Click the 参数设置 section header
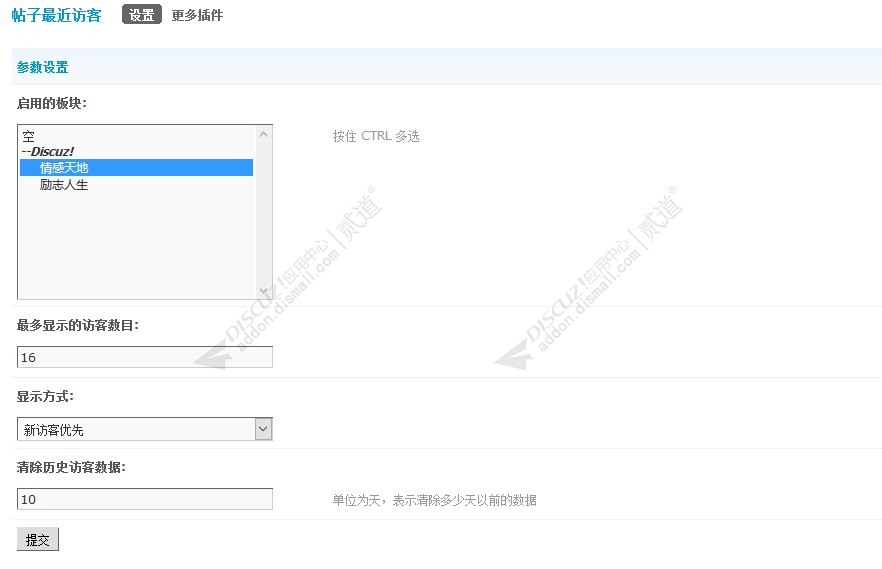Screen dimensions: 882x569 (43, 67)
